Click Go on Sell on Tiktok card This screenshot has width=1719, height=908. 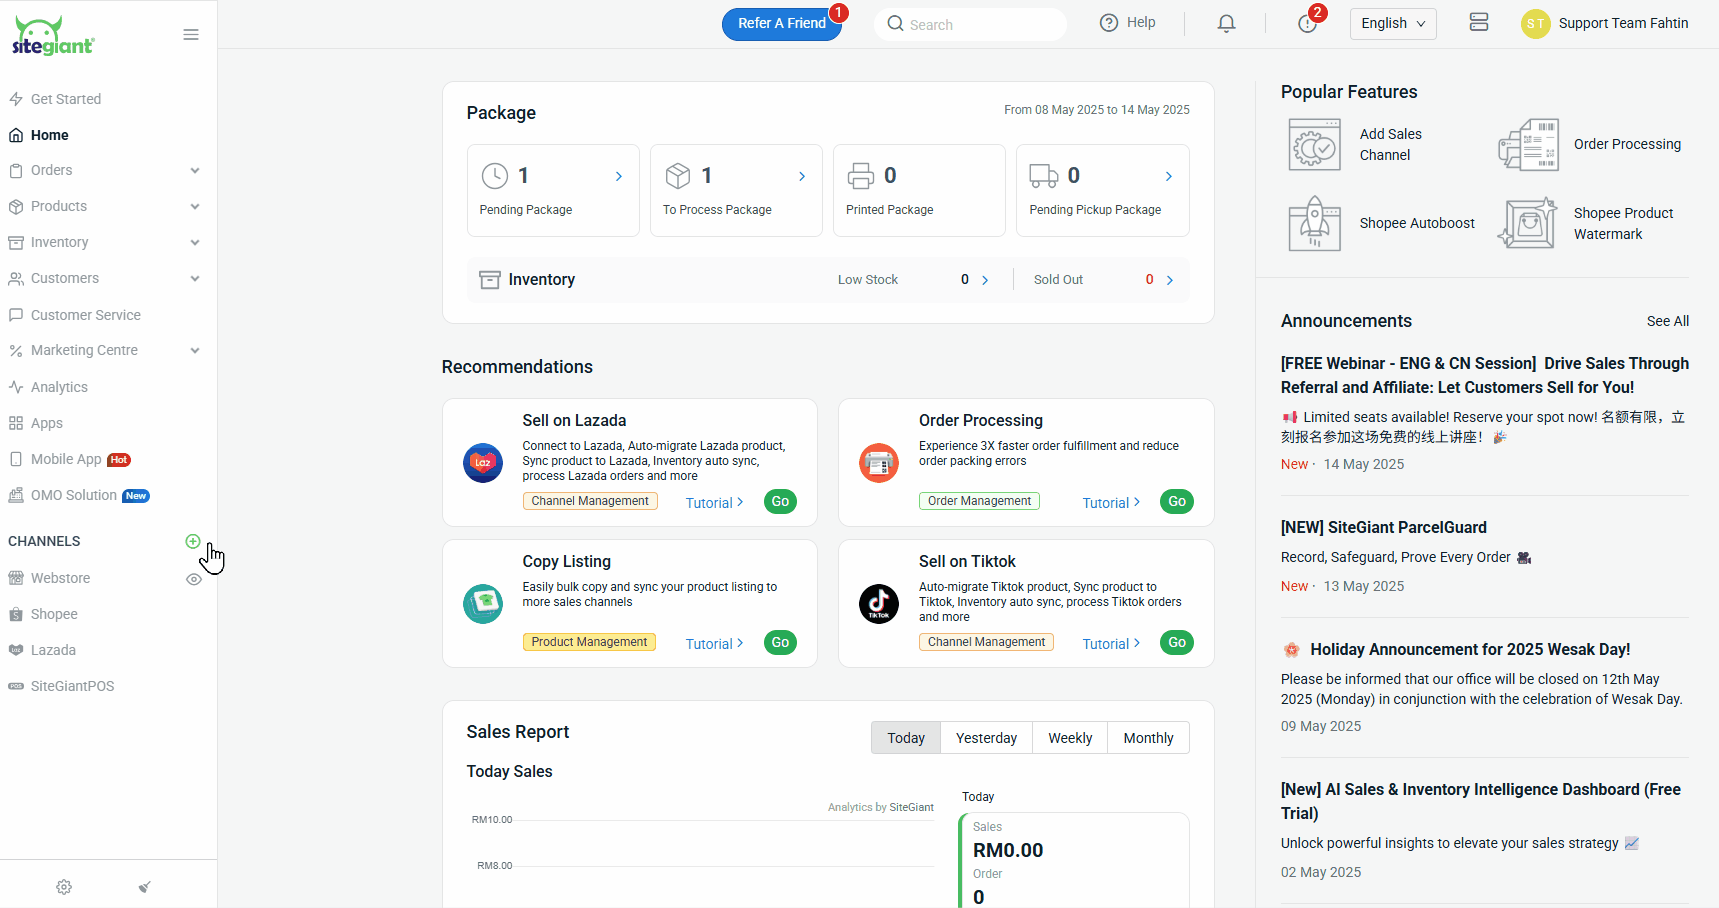[1177, 643]
